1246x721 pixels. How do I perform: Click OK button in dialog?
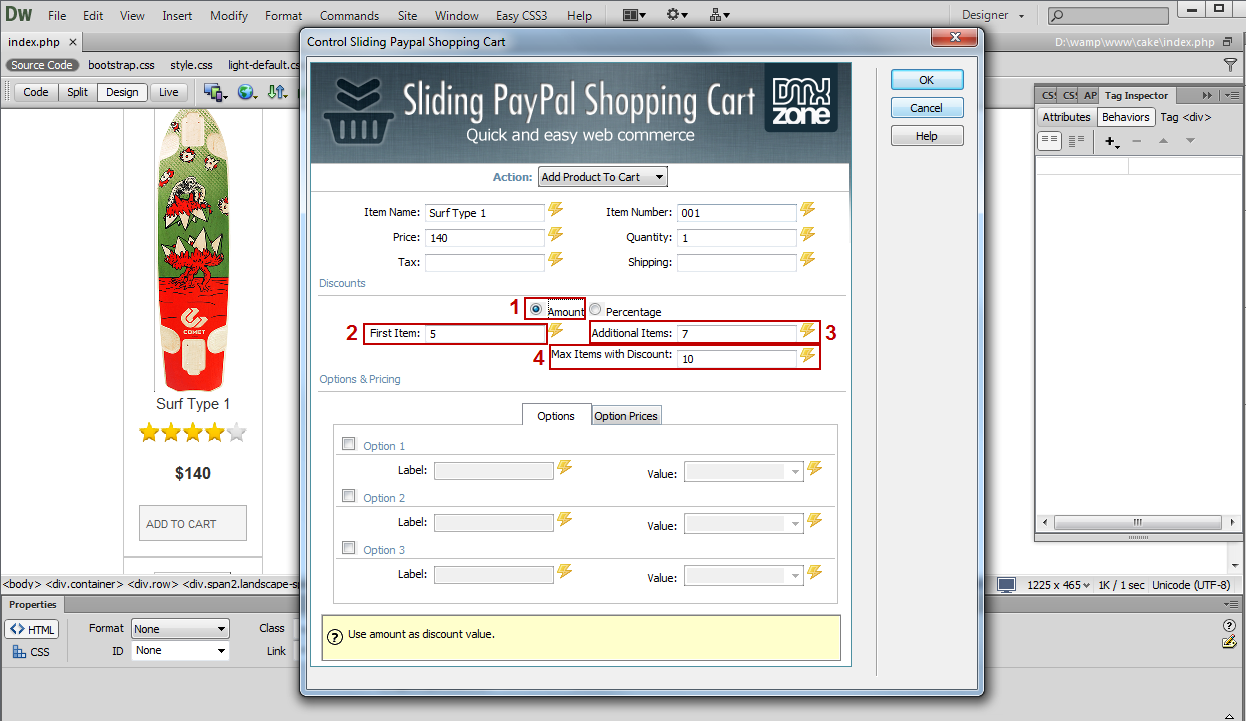point(927,80)
